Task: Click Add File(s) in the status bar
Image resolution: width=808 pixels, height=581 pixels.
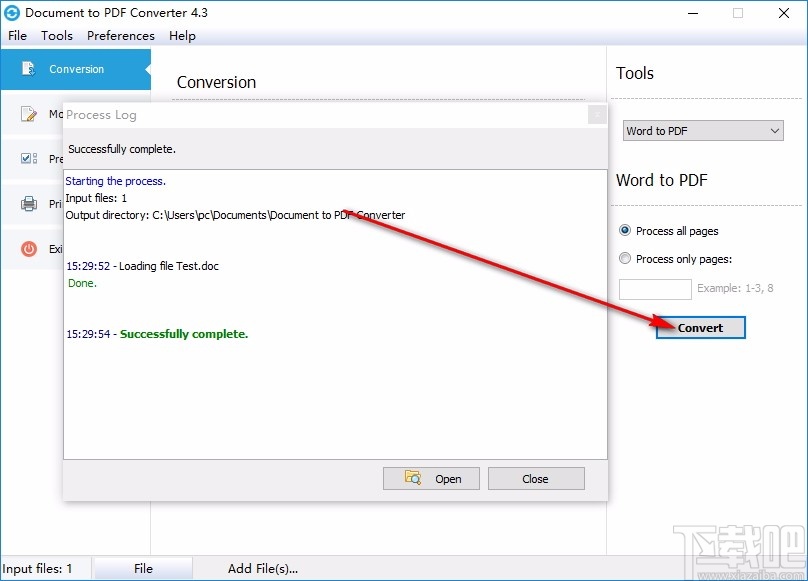Action: [x=263, y=568]
